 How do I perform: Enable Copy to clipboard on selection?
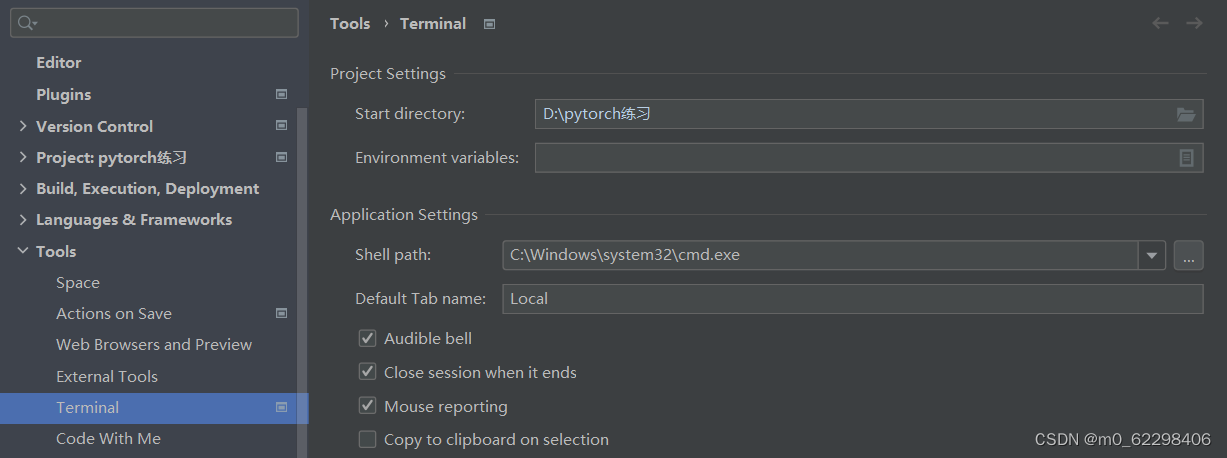click(x=367, y=439)
